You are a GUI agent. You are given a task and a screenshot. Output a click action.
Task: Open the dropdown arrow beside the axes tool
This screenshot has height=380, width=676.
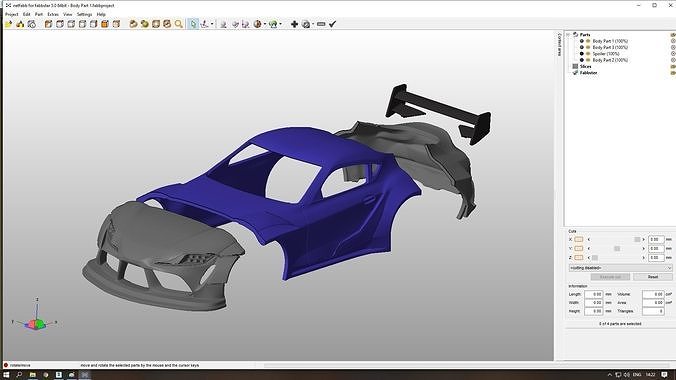tap(212, 24)
